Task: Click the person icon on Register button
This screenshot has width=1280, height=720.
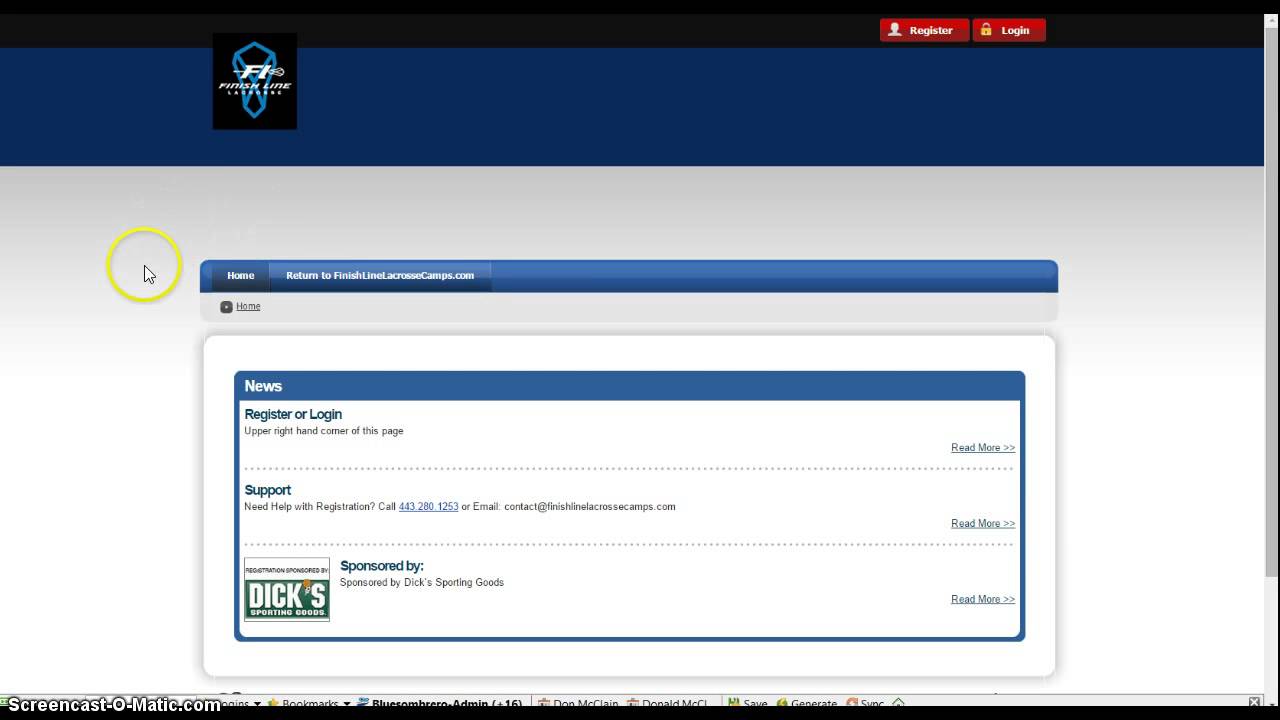Action: (895, 30)
